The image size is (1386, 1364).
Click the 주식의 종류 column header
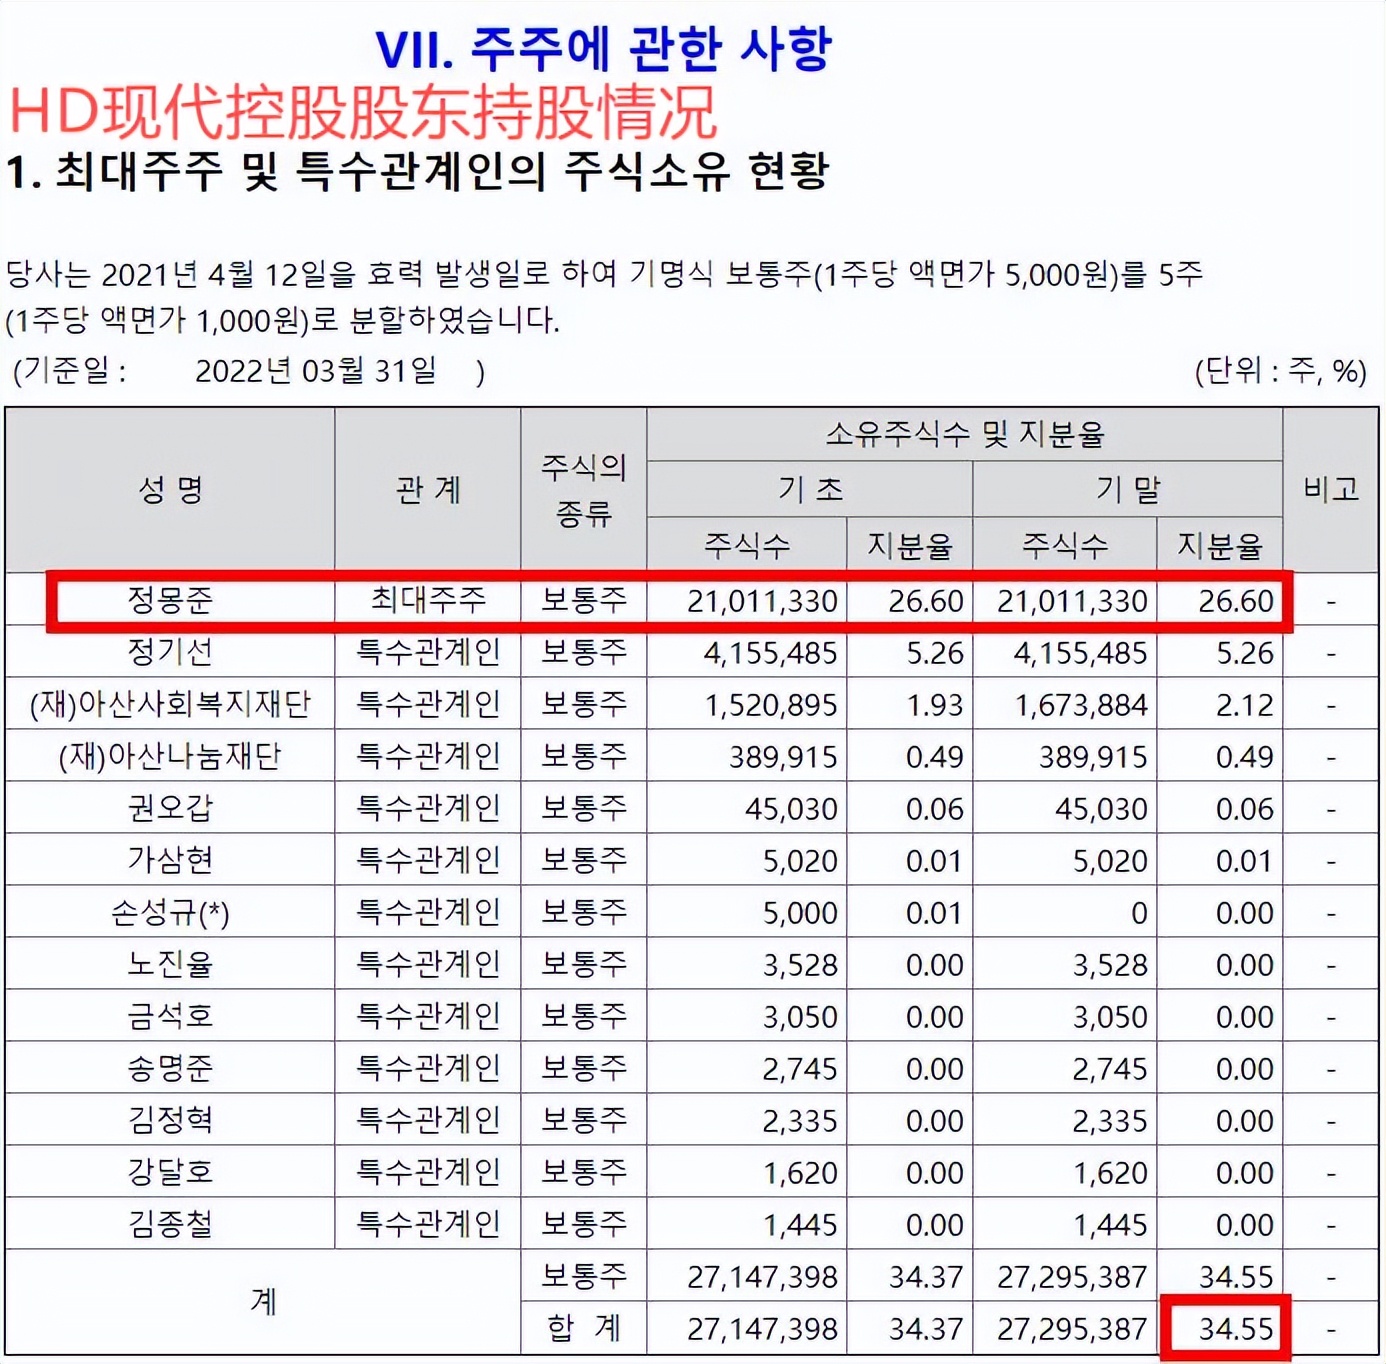(x=584, y=490)
